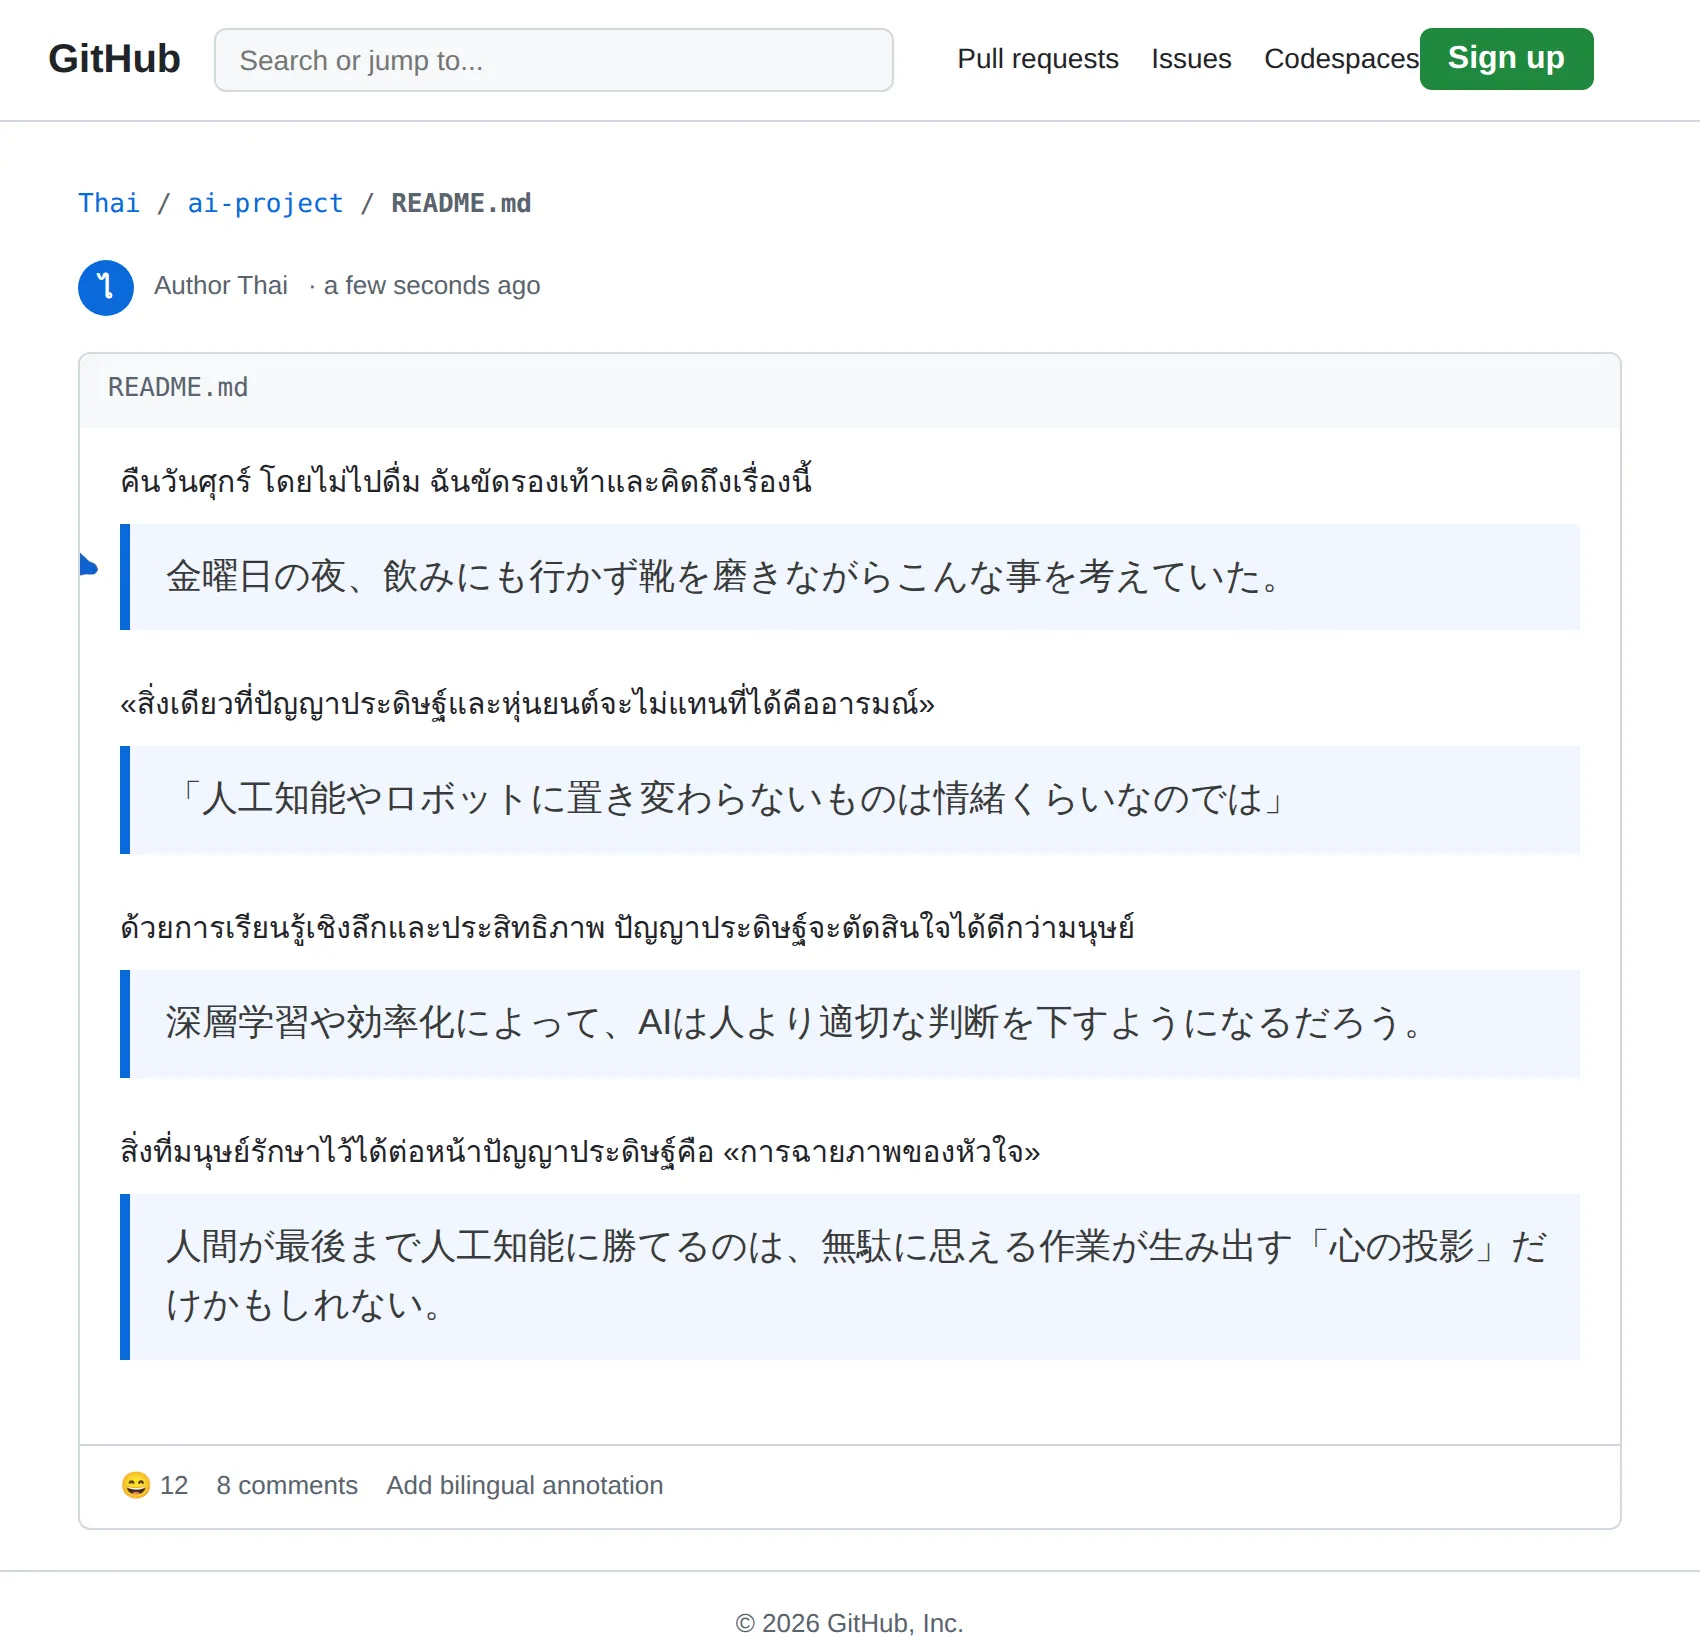Open the ai-project breadcrumb link
This screenshot has height=1641, width=1700.
(x=265, y=203)
